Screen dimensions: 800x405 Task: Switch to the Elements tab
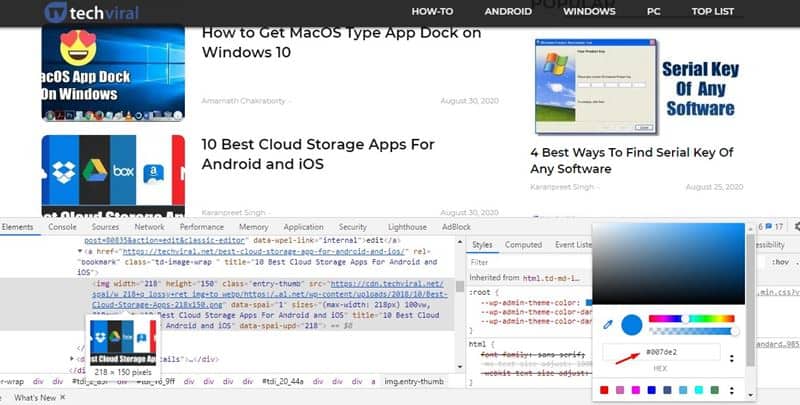(x=17, y=227)
